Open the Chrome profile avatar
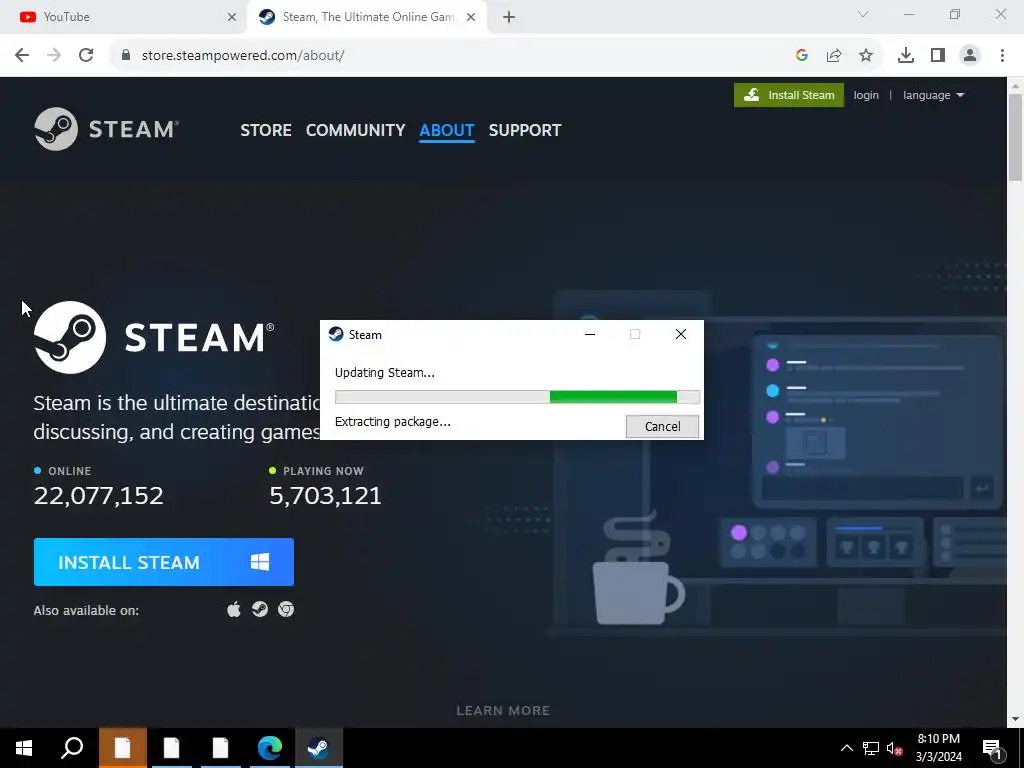Screen dimensions: 1024x768 click(970, 56)
